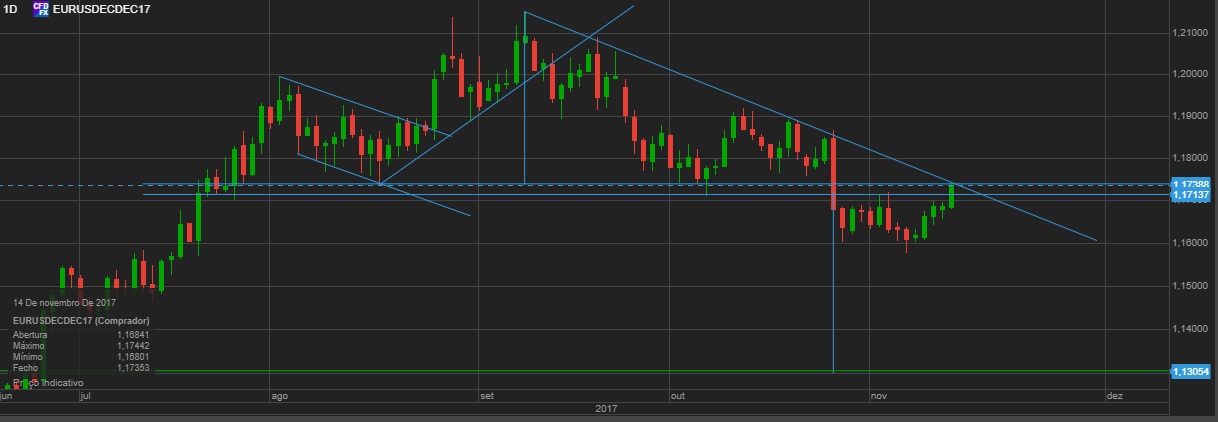
Task: Click the green 1,13054 price level tag
Action: point(1191,371)
